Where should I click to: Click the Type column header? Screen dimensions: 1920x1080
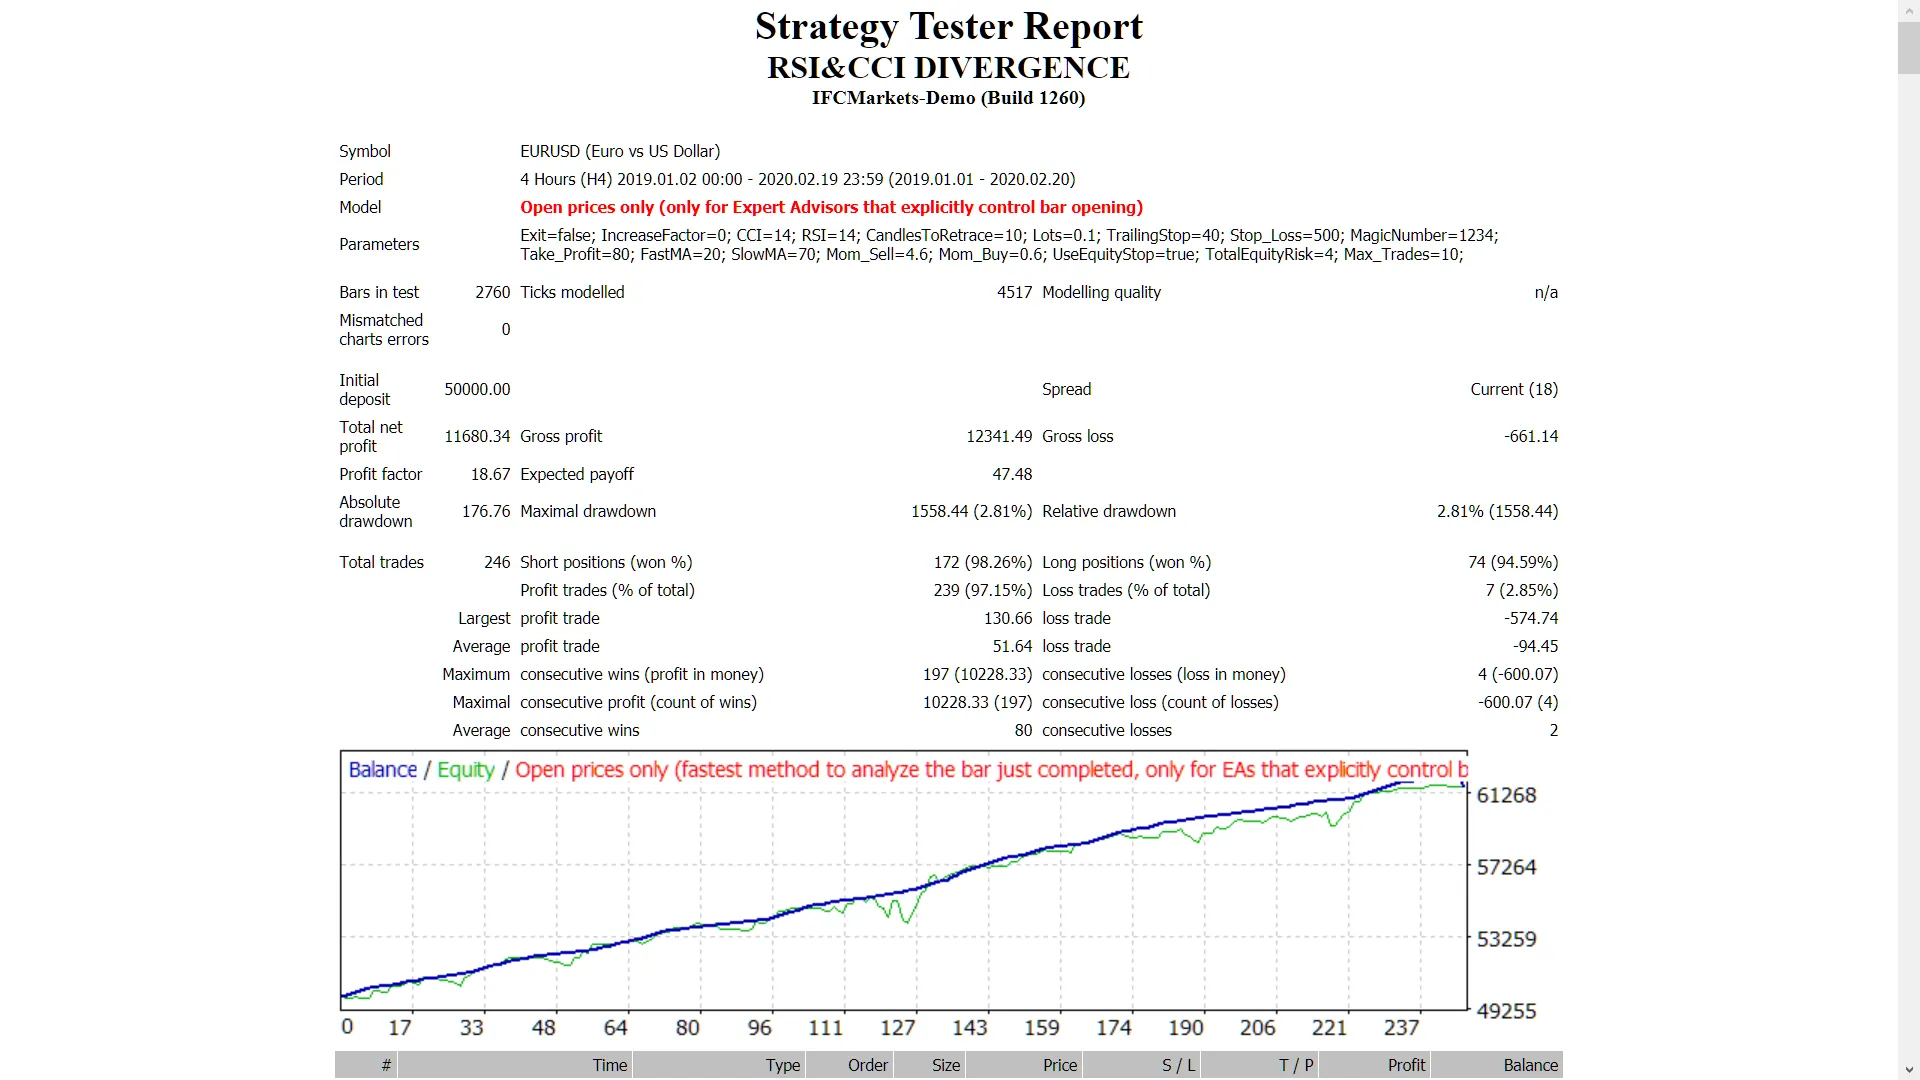point(782,1065)
